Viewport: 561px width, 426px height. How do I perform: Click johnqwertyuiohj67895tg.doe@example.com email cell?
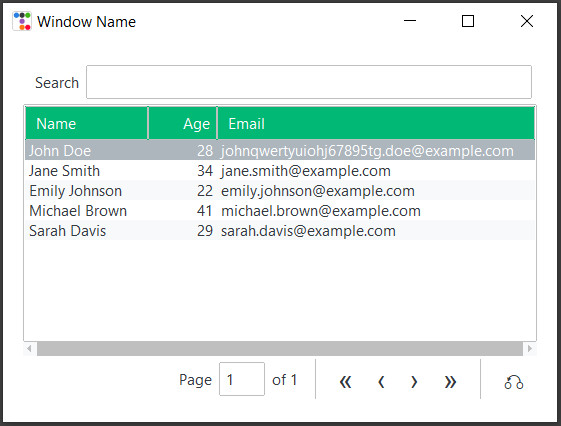(376, 151)
